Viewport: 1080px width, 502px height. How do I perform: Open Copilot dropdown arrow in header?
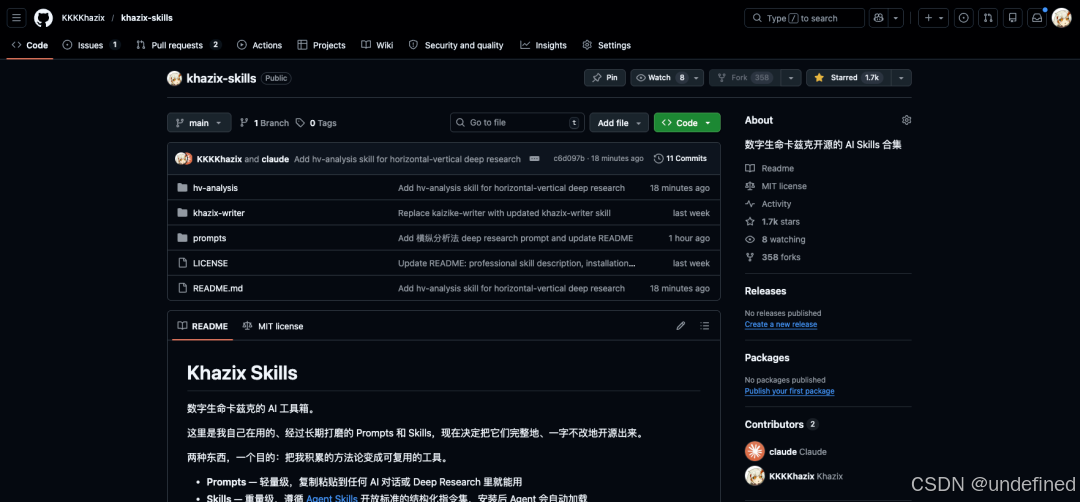895,18
